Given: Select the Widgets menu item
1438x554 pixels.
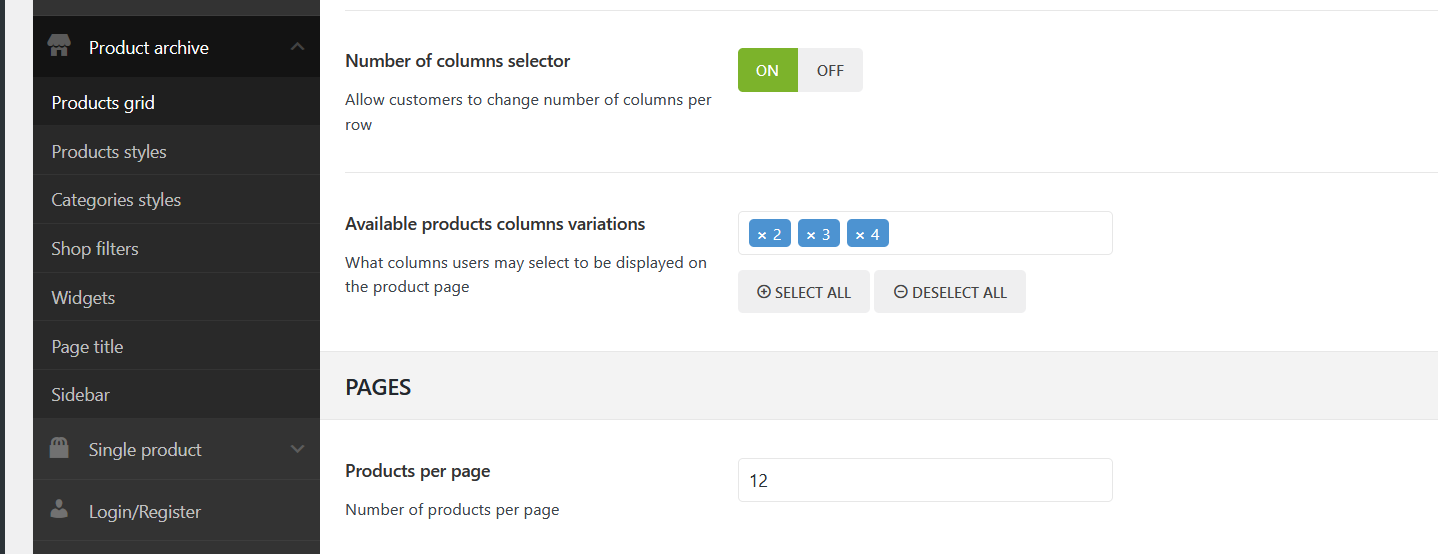Looking at the screenshot, I should pos(83,298).
